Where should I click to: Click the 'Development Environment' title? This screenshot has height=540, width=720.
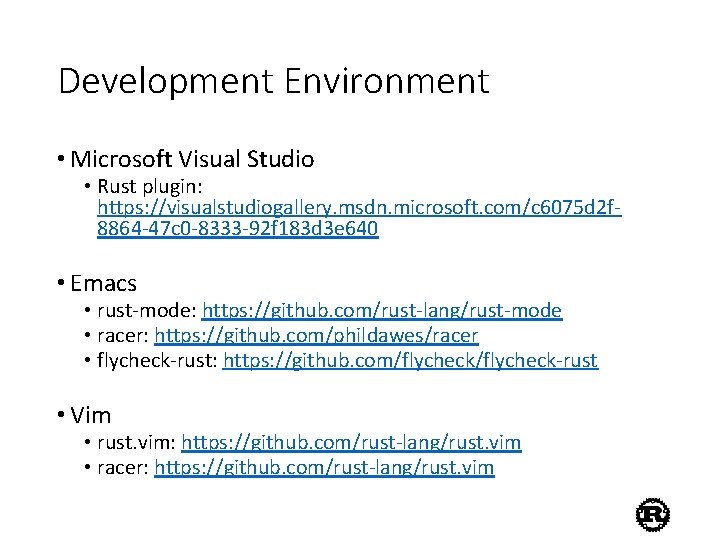tap(274, 81)
